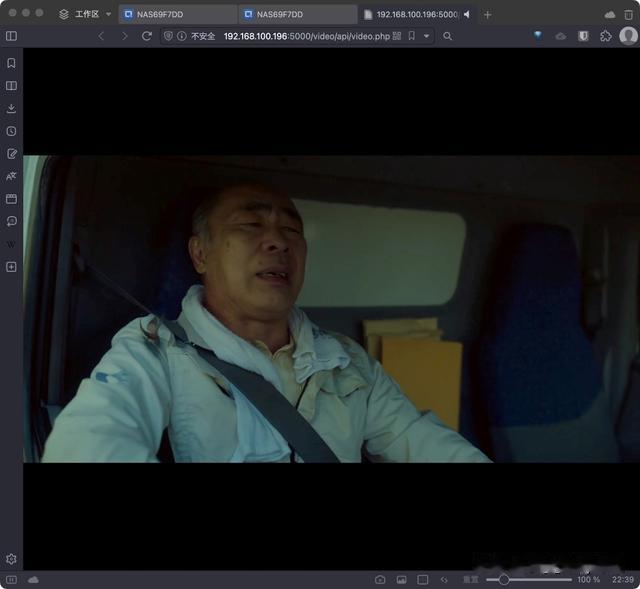Reset zoom with 重置 button
The height and width of the screenshot is (589, 640).
click(x=471, y=580)
